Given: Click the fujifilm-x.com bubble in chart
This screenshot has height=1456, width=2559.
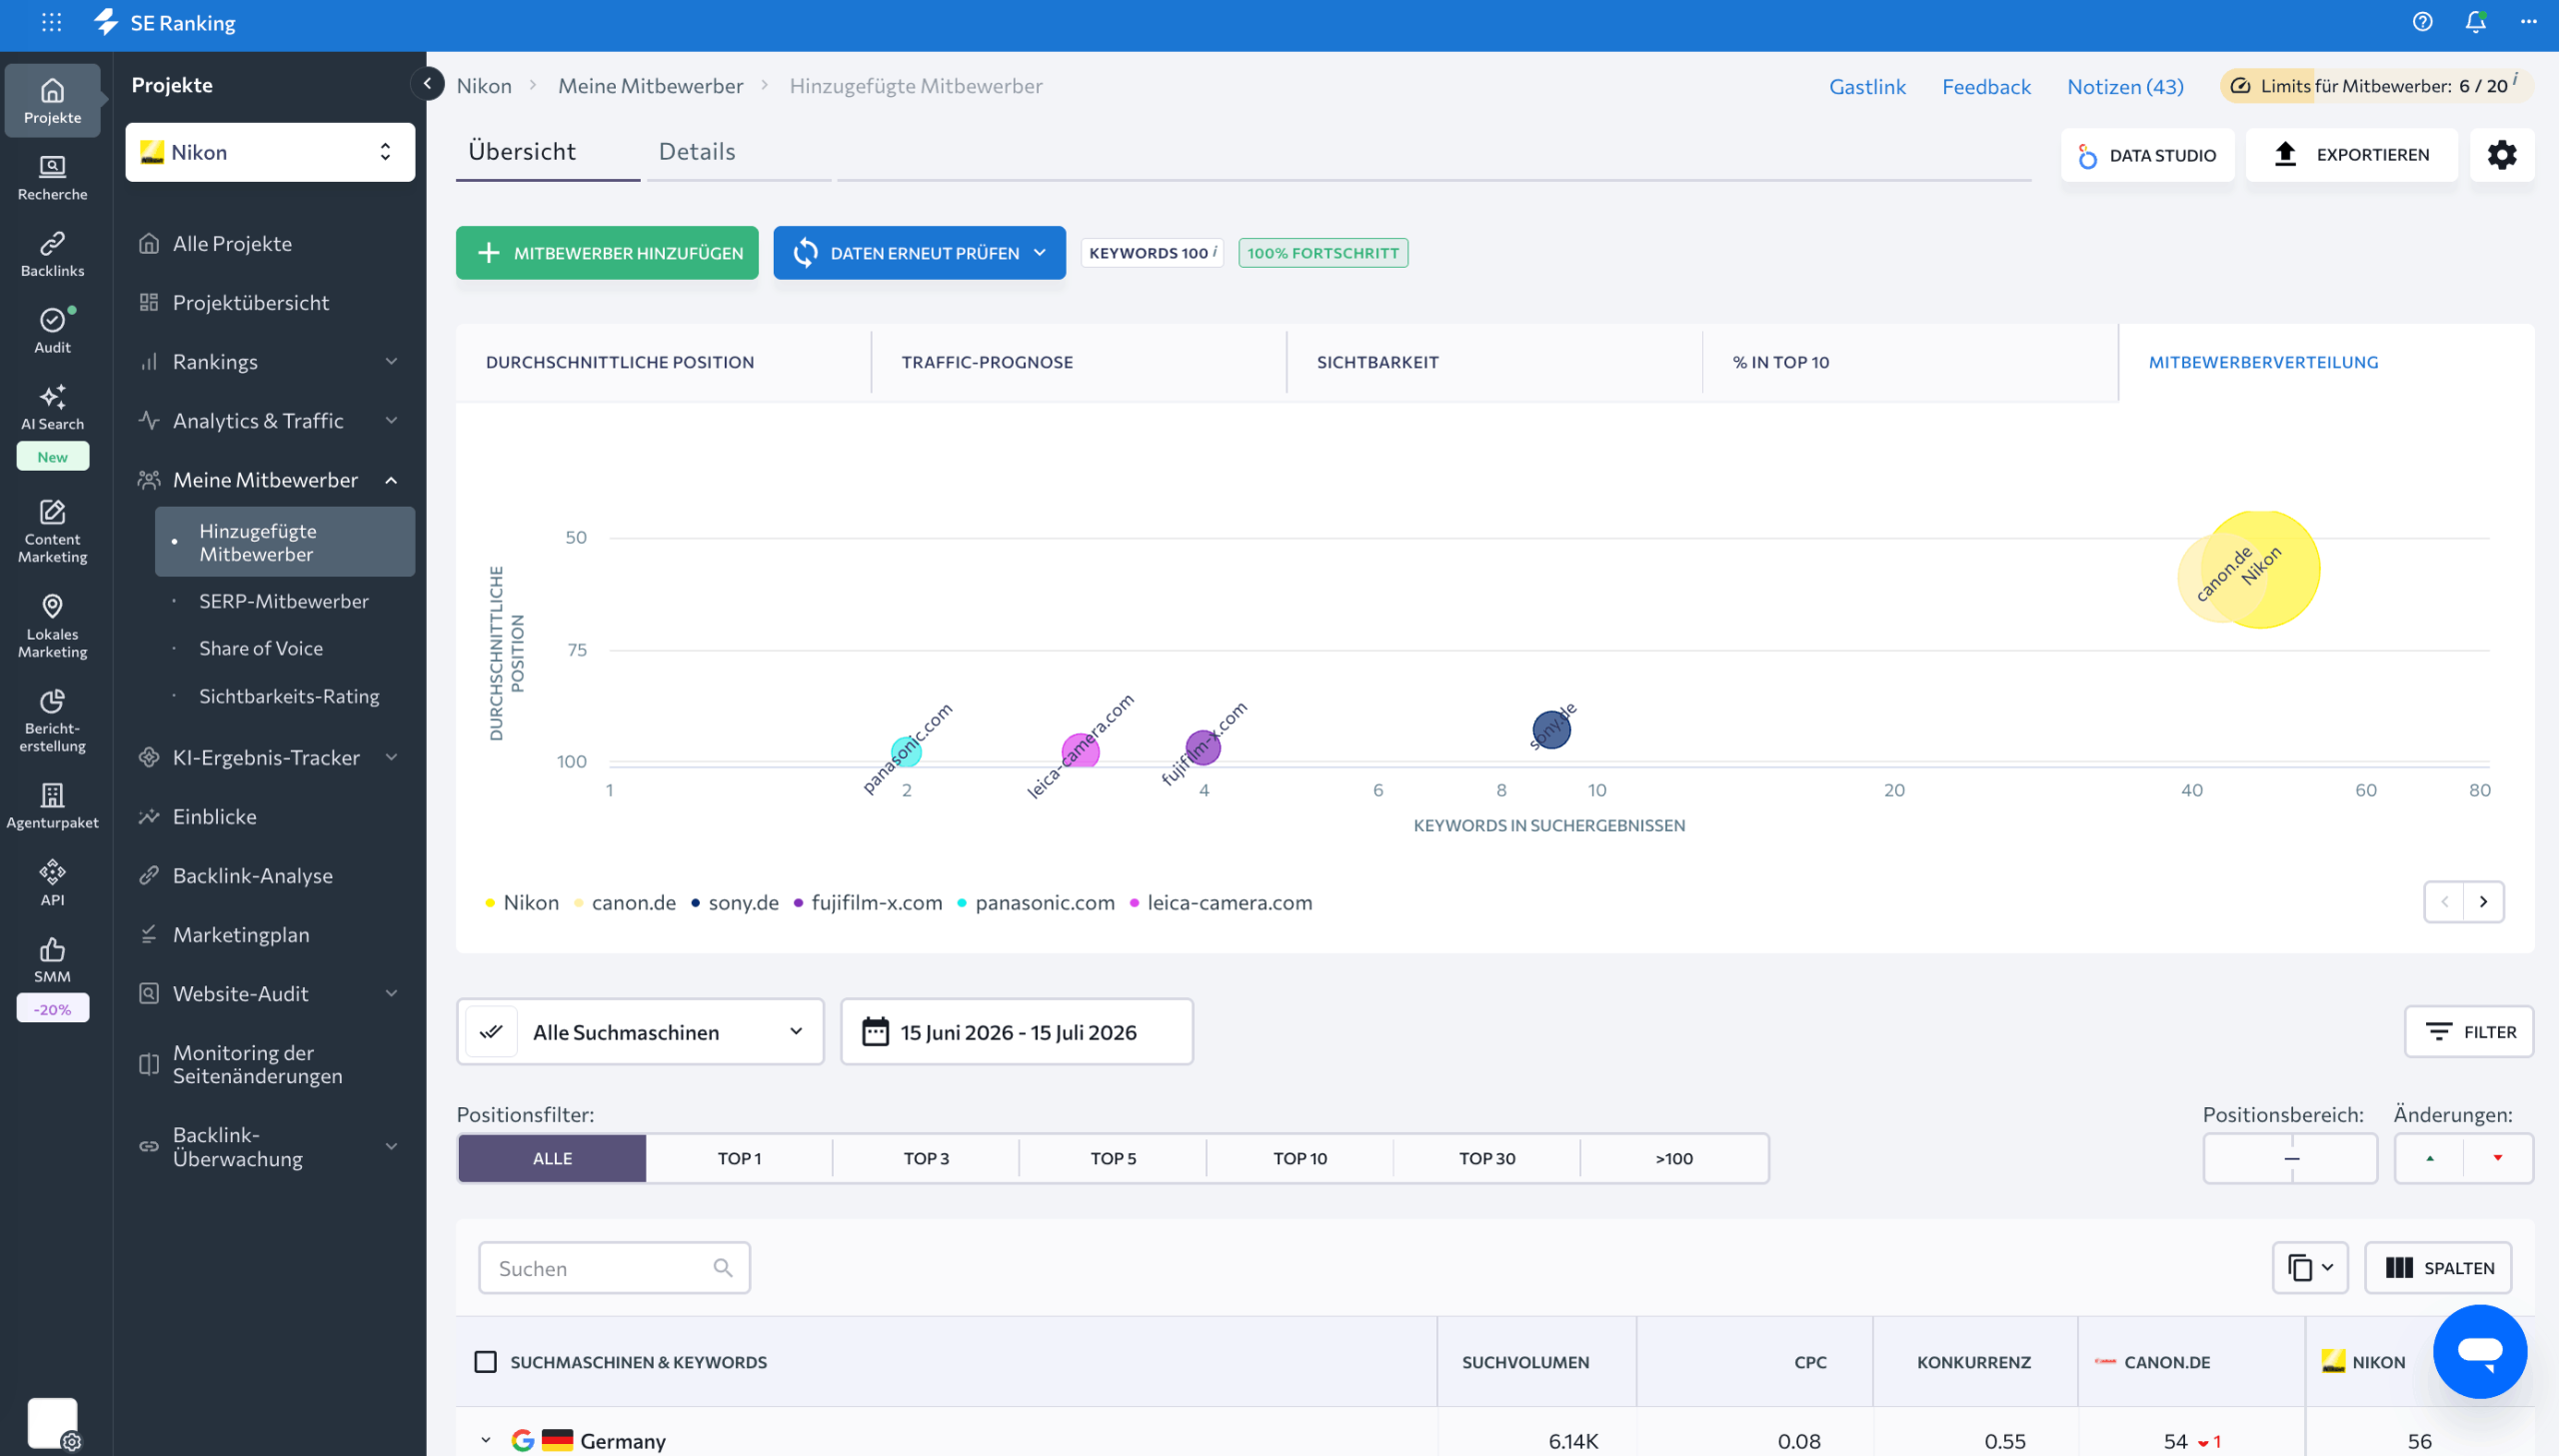Looking at the screenshot, I should point(1202,748).
